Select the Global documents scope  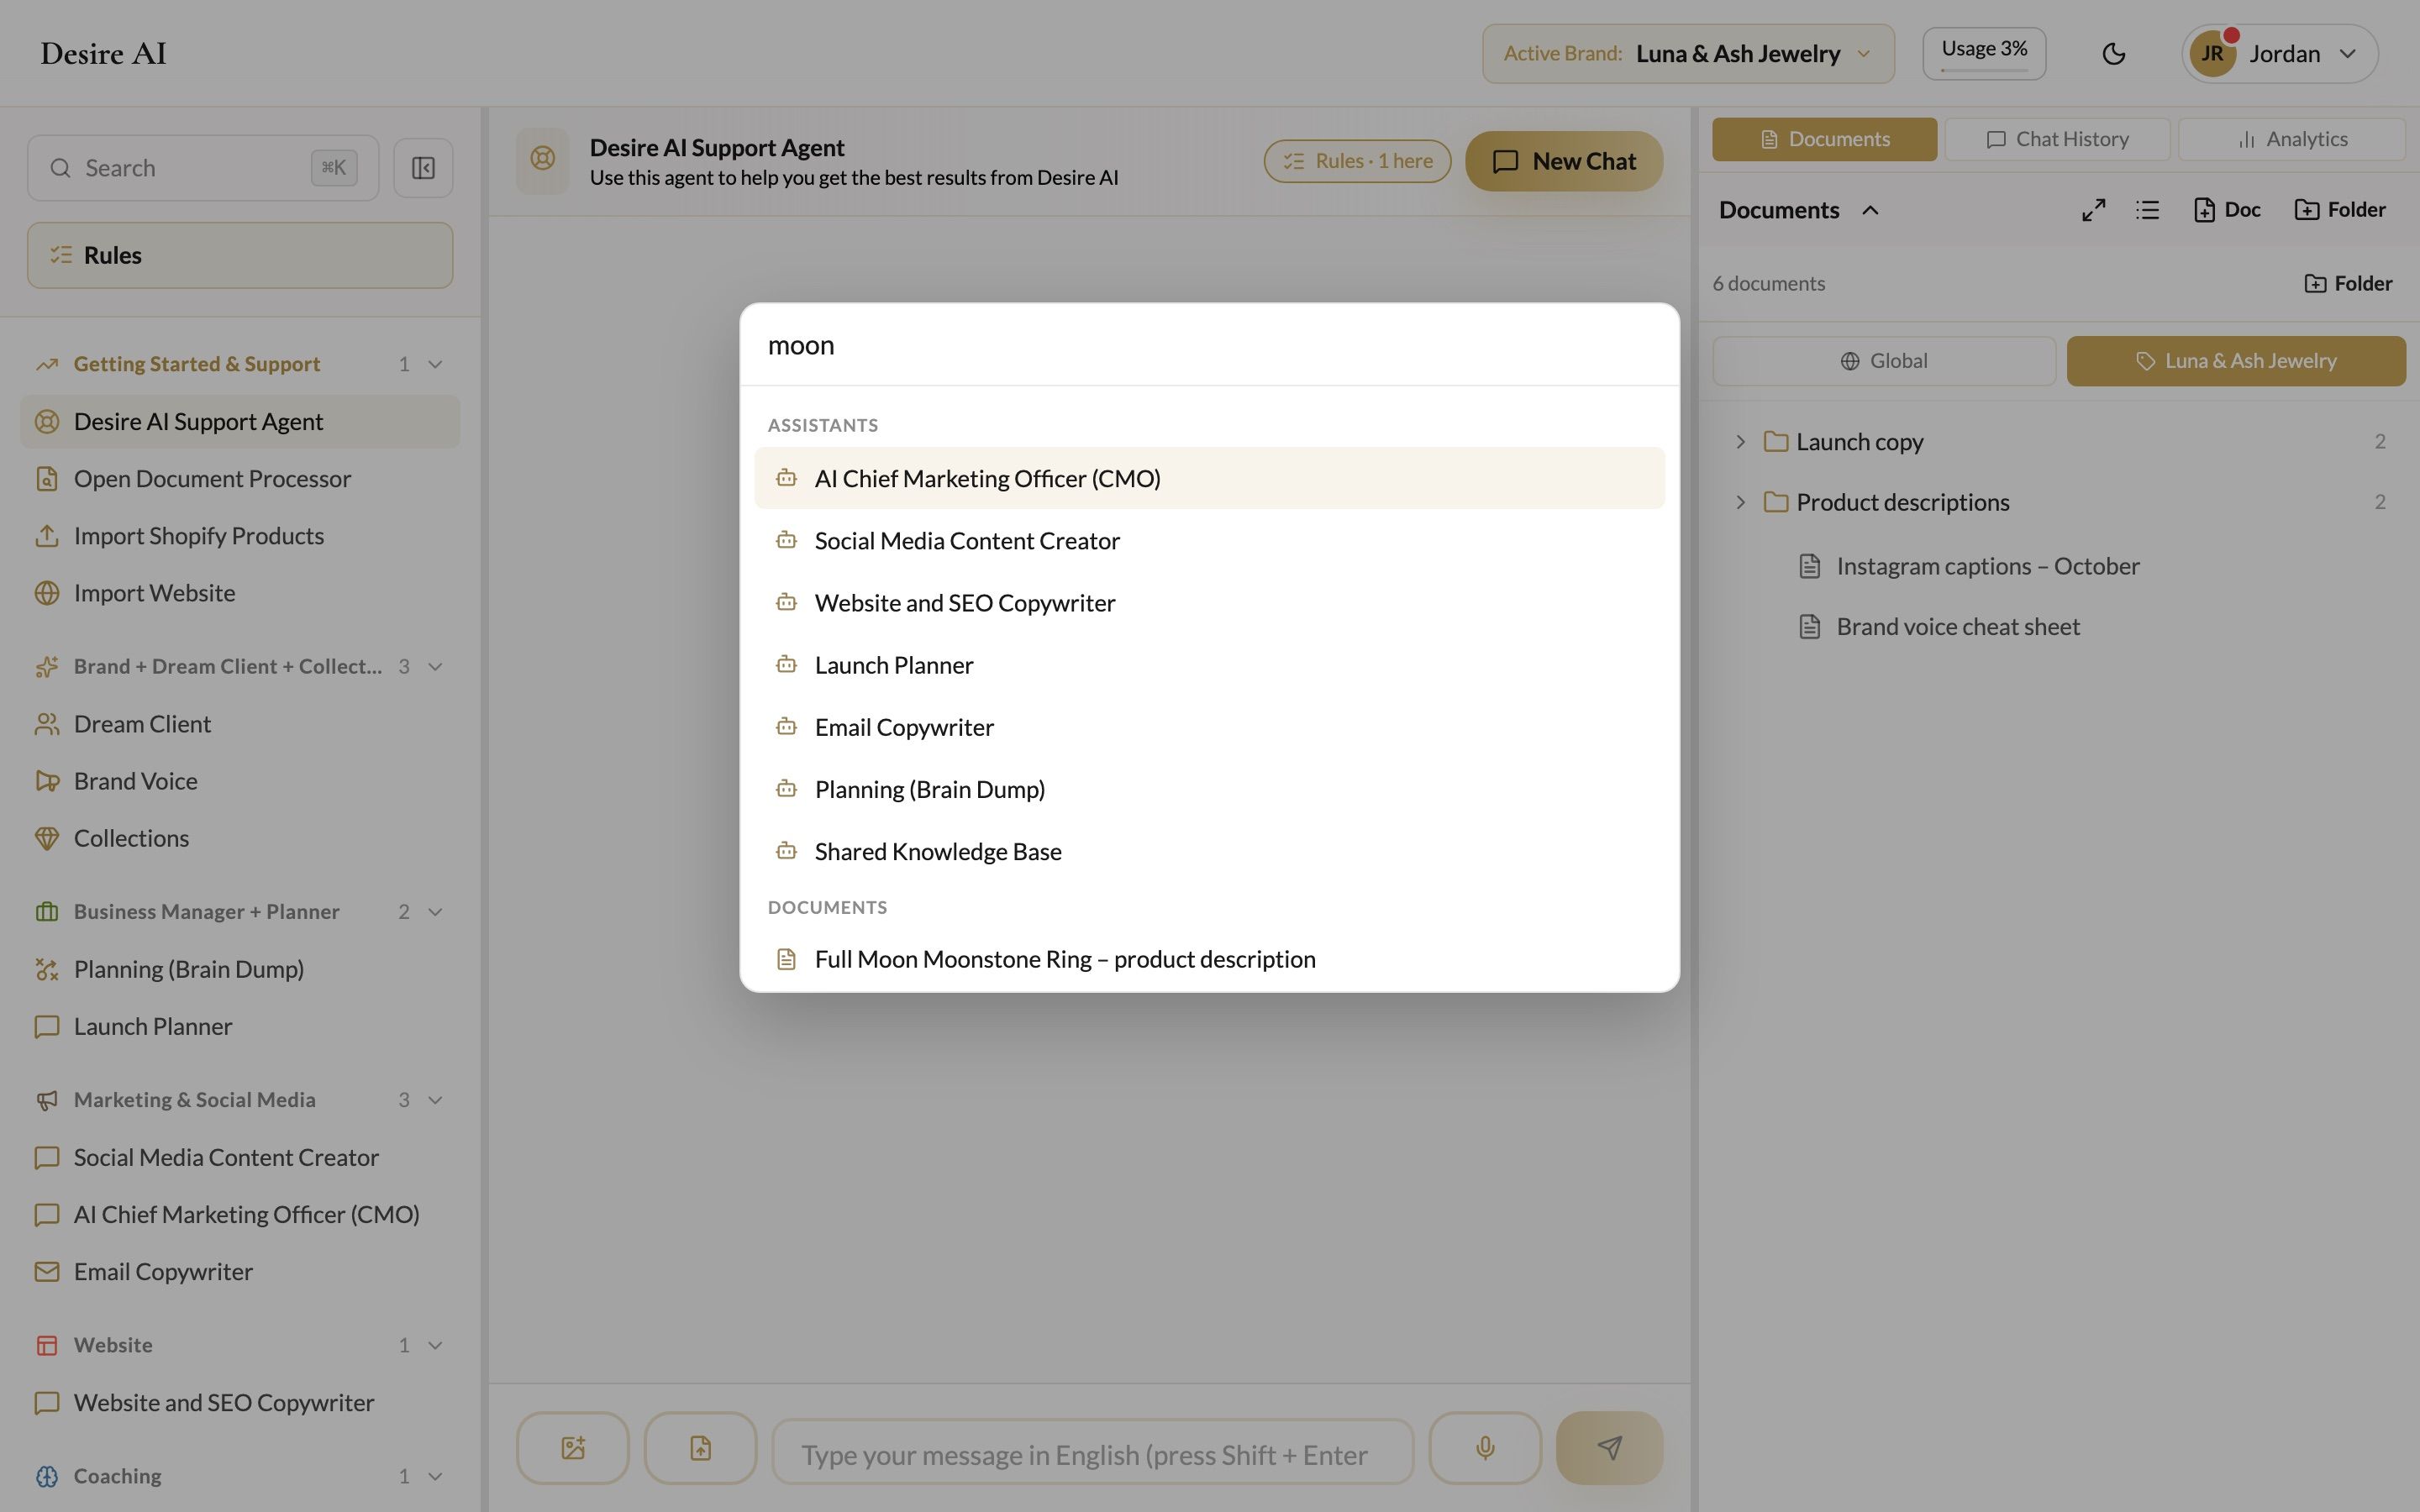tap(1884, 361)
